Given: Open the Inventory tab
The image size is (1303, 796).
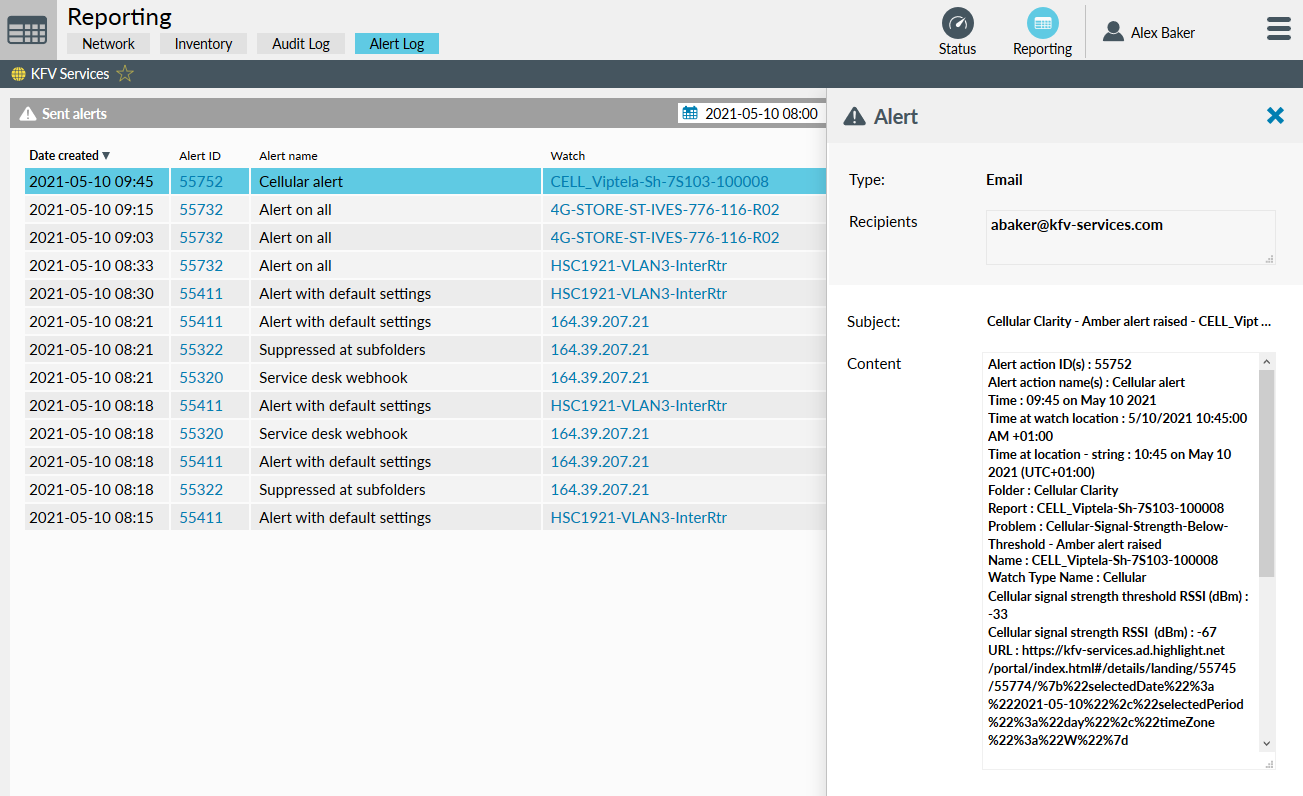Looking at the screenshot, I should pos(203,44).
